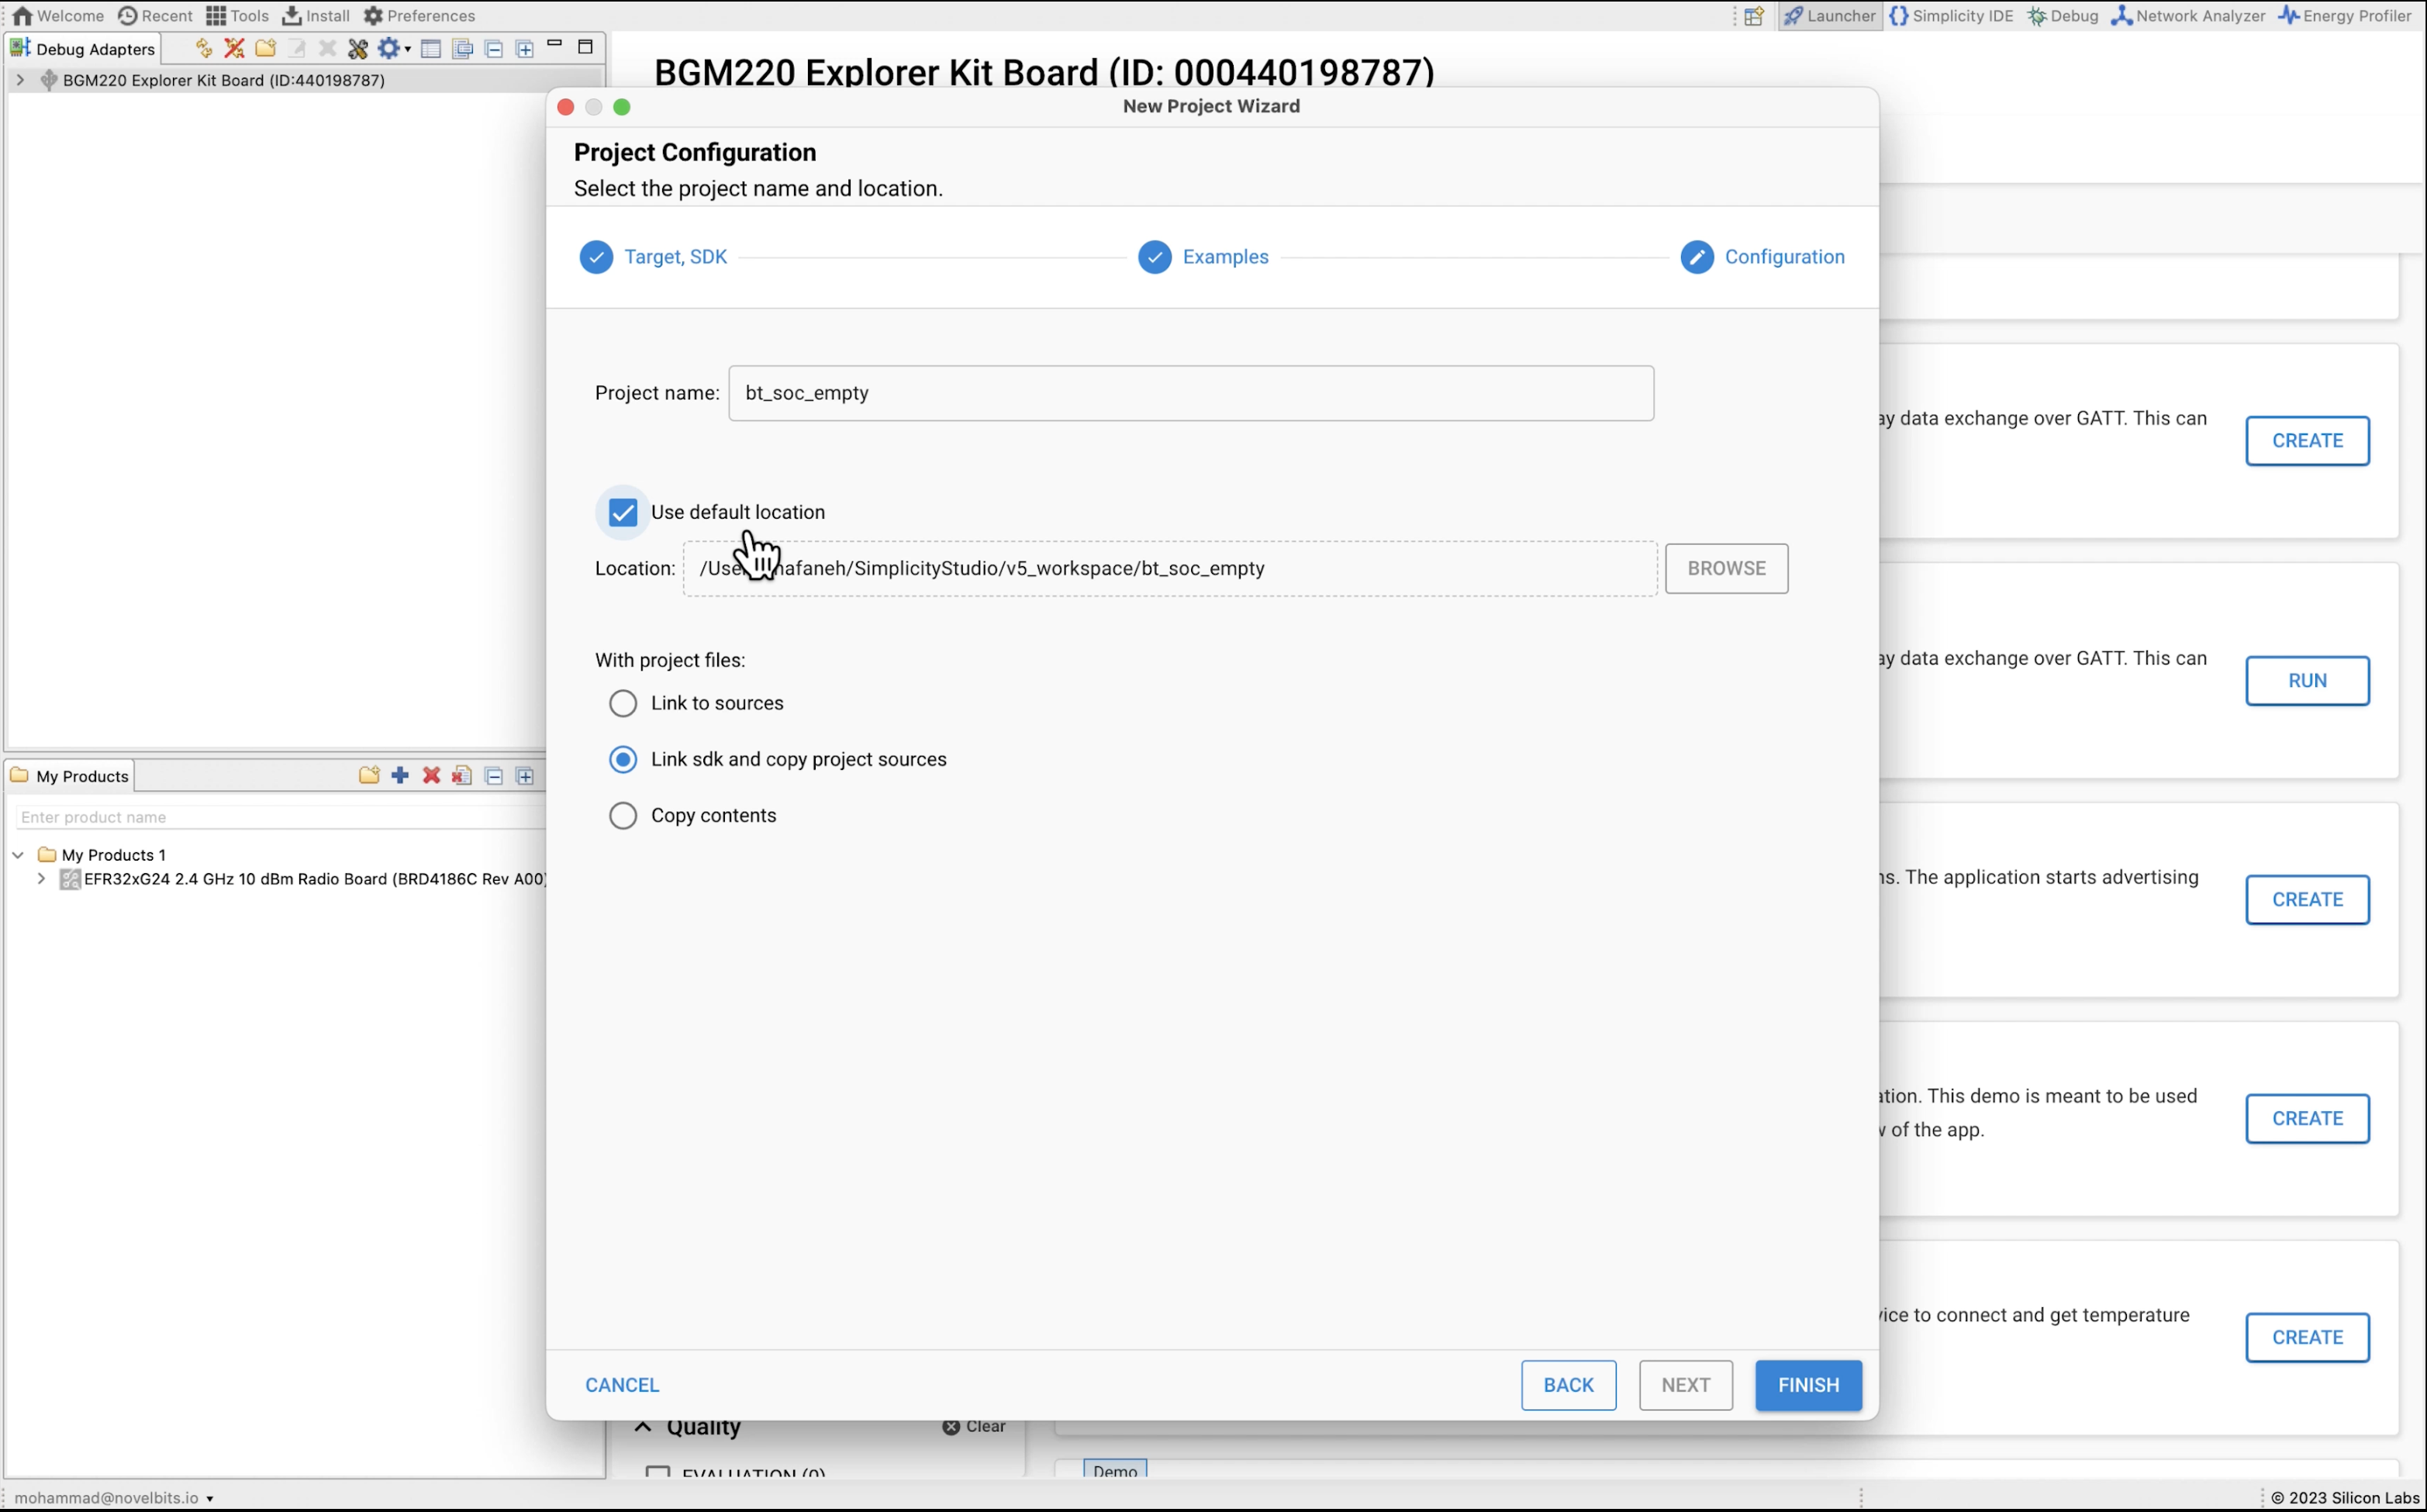Click the CANCEL link in the wizard
2427x1512 pixels.
point(622,1385)
